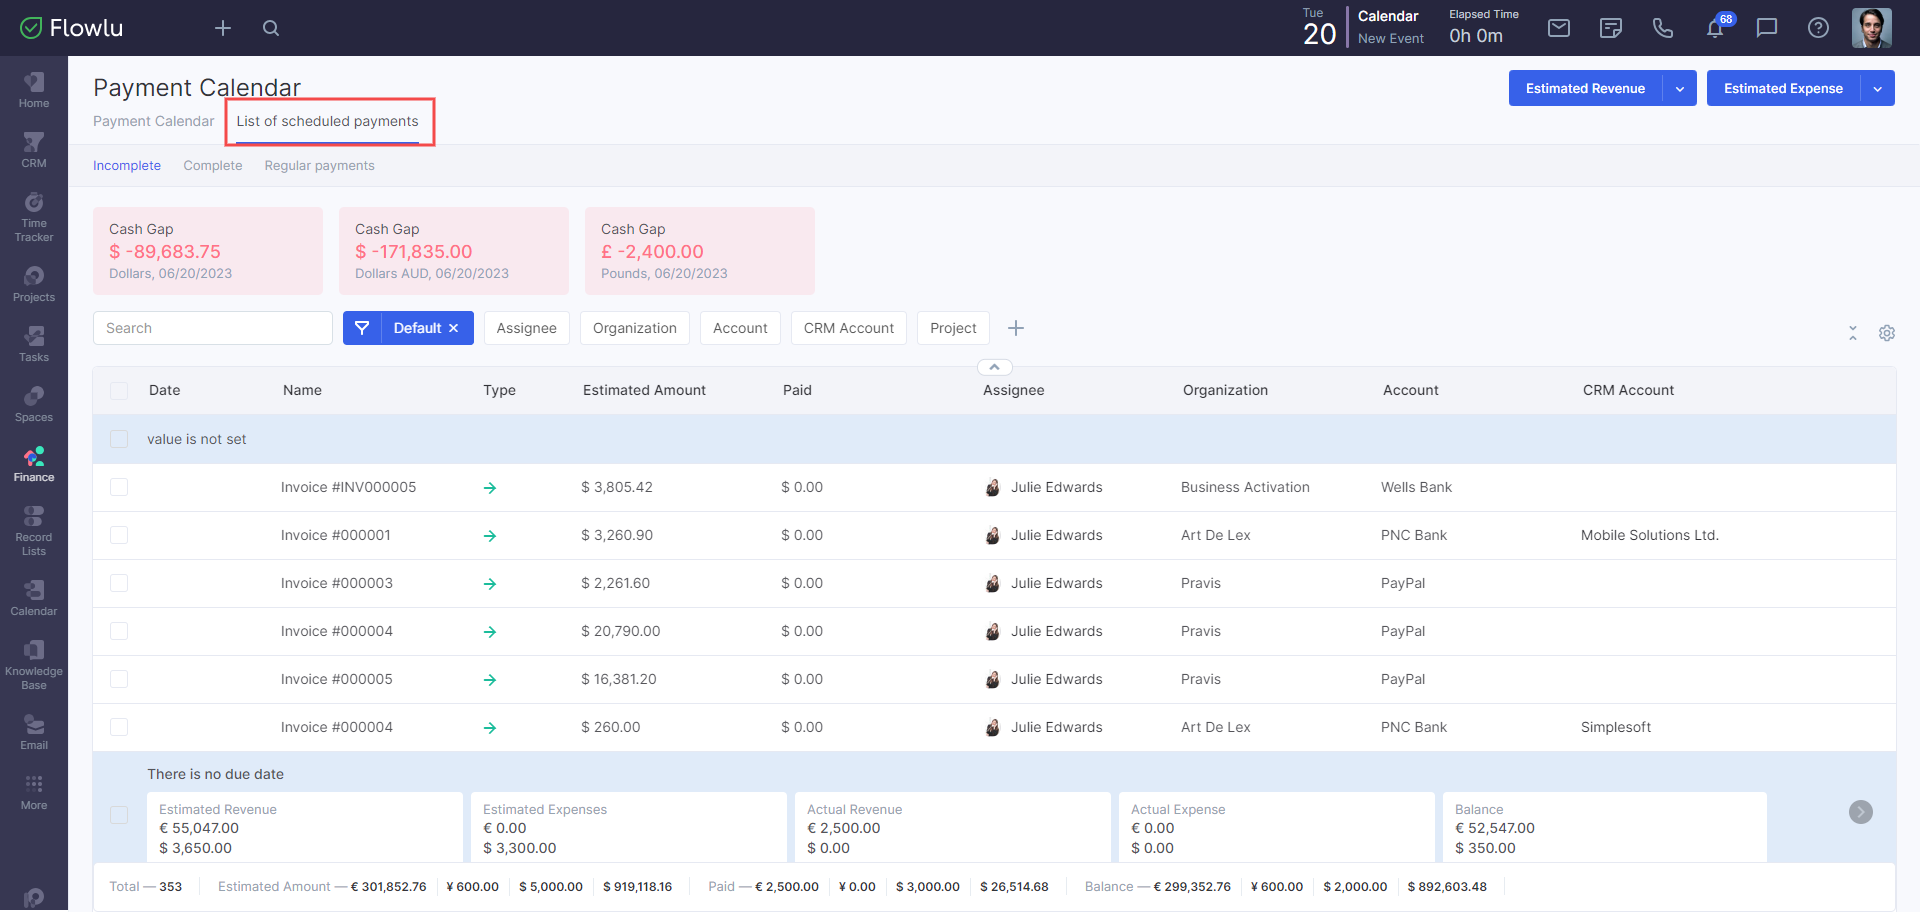Expand the Estimated Revenue dropdown arrow

(x=1679, y=89)
